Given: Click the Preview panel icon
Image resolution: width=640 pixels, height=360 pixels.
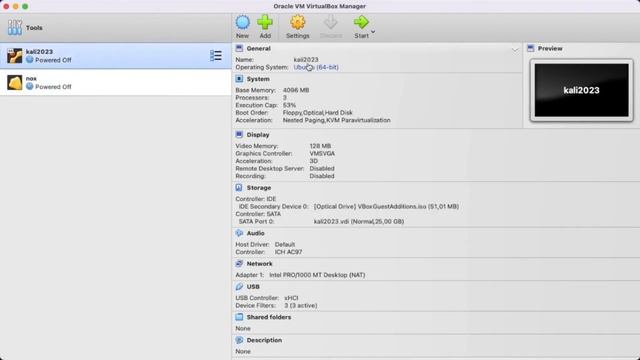Looking at the screenshot, I should [531, 48].
